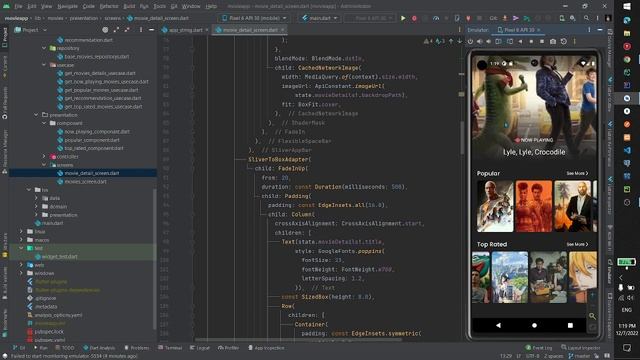Open Microsoft Edge on the taskbar
The image size is (640, 360).
(627, 20)
